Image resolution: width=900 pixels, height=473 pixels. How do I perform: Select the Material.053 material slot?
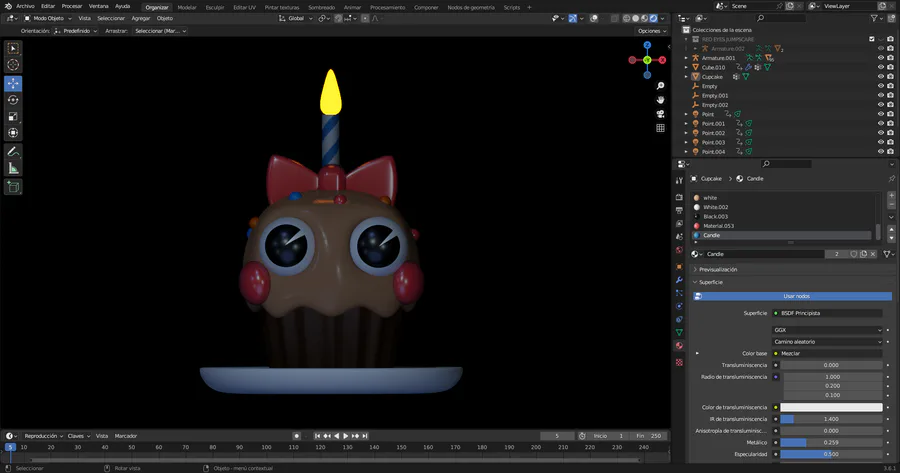pyautogui.click(x=782, y=226)
